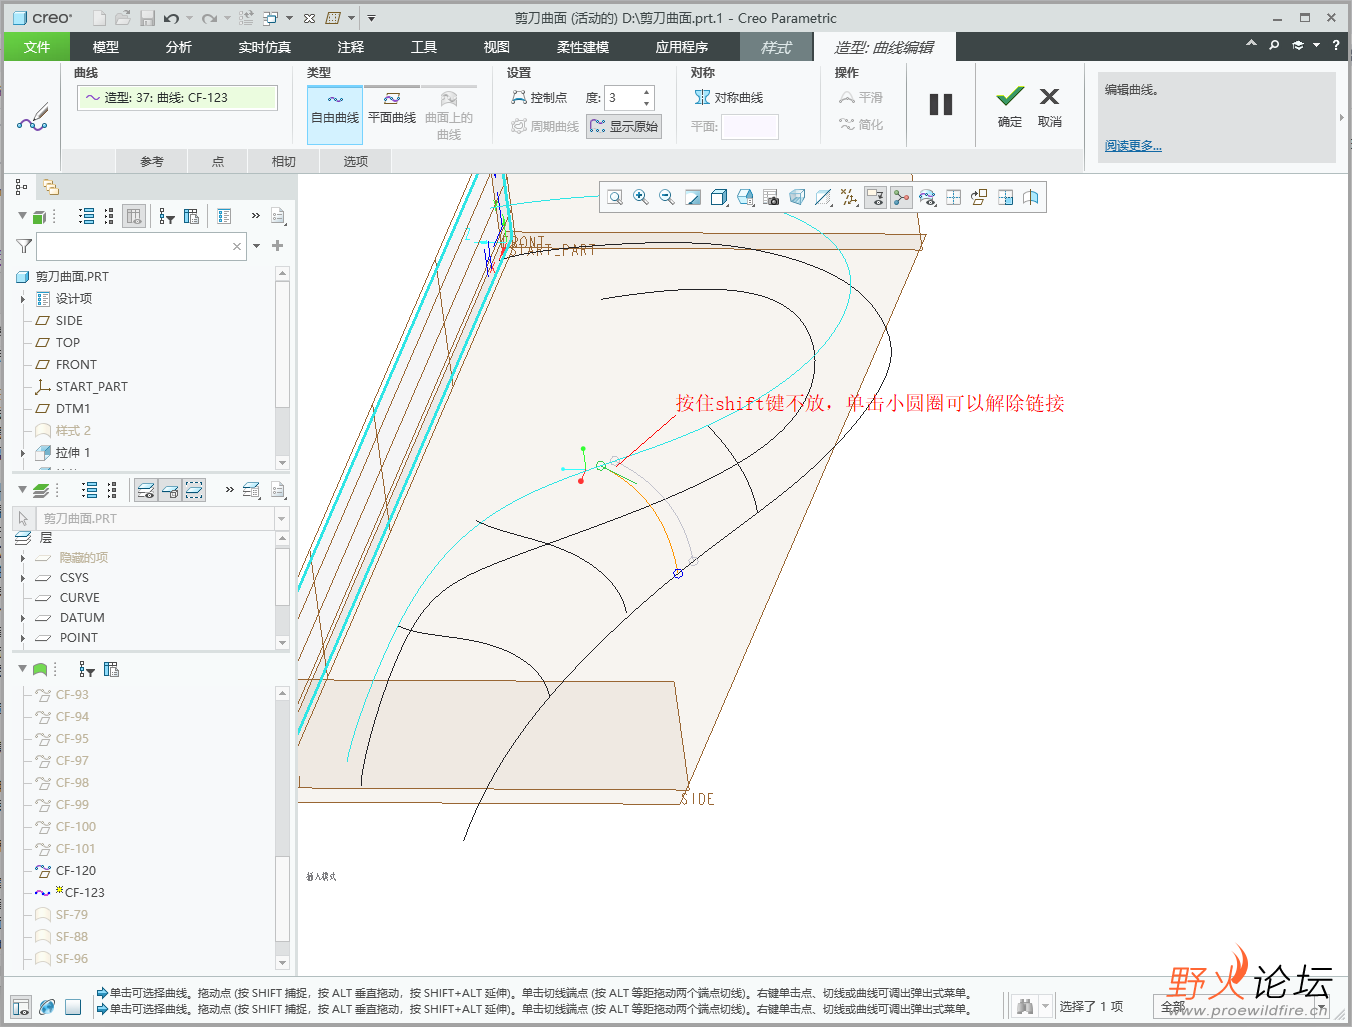Select the FRONT datum plane in the tree
This screenshot has width=1352, height=1027.
pyautogui.click(x=76, y=365)
